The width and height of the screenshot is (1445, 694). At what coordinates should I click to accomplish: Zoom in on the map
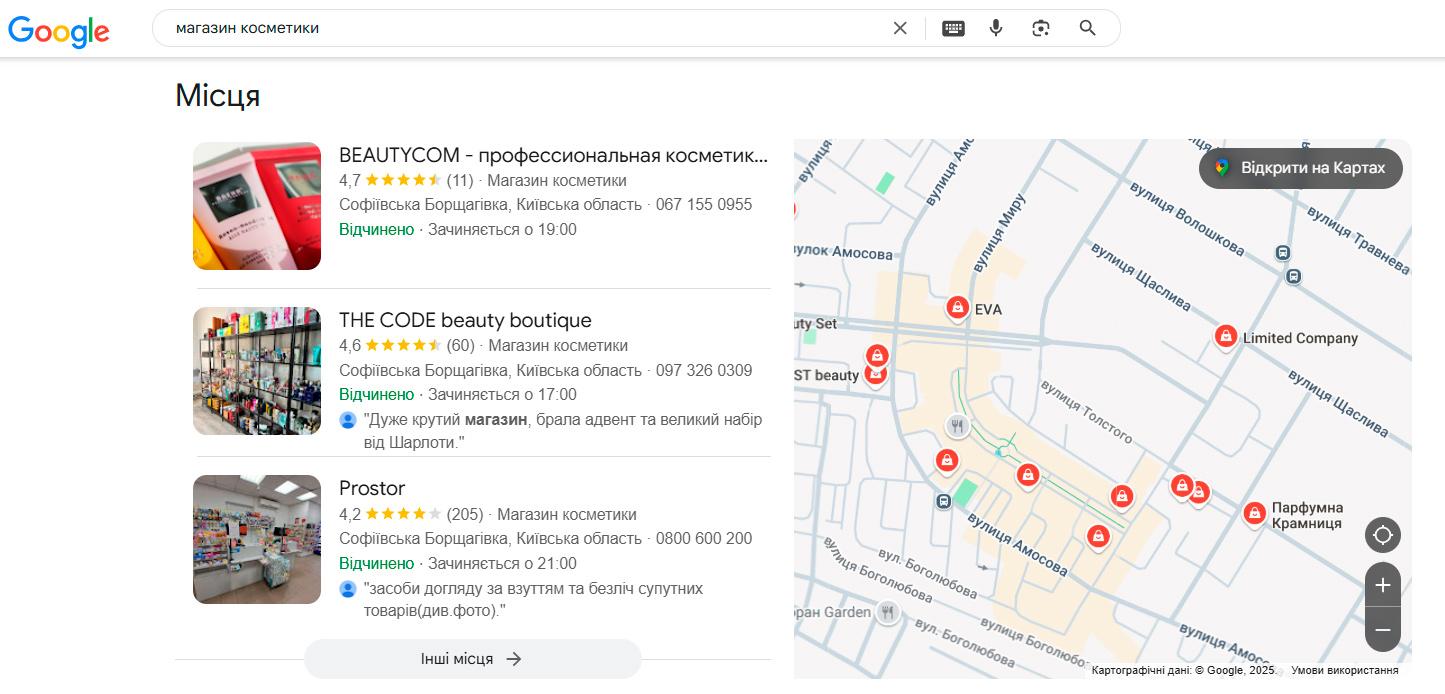(1383, 585)
